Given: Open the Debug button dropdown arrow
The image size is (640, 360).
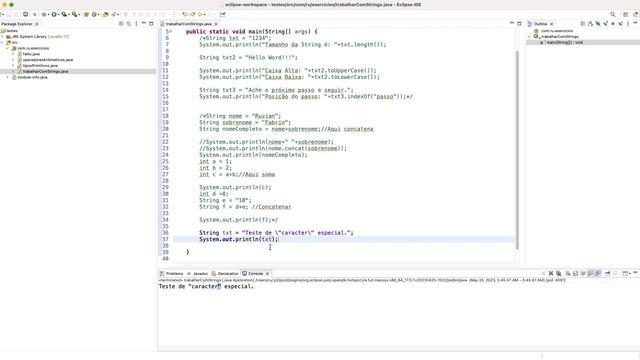Looking at the screenshot, I should [x=48, y=14].
